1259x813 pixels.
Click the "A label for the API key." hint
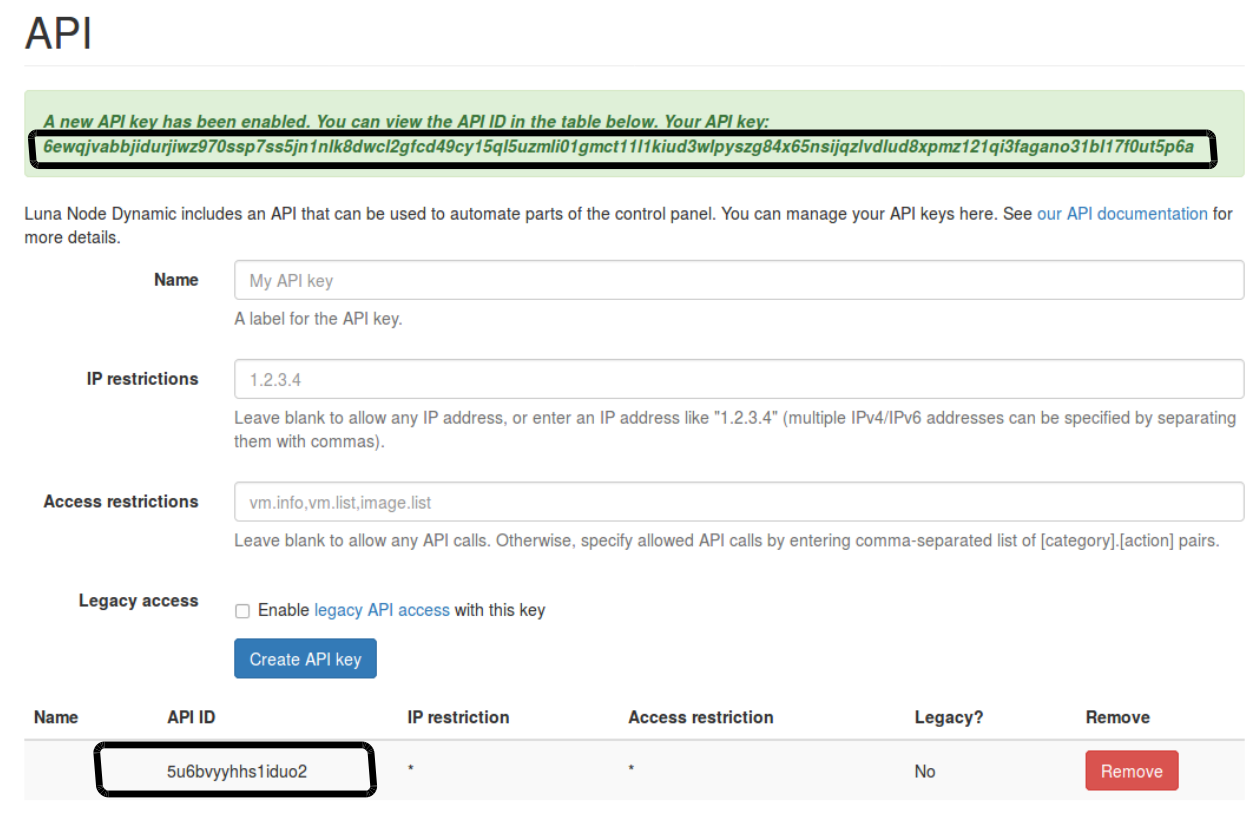coord(318,319)
